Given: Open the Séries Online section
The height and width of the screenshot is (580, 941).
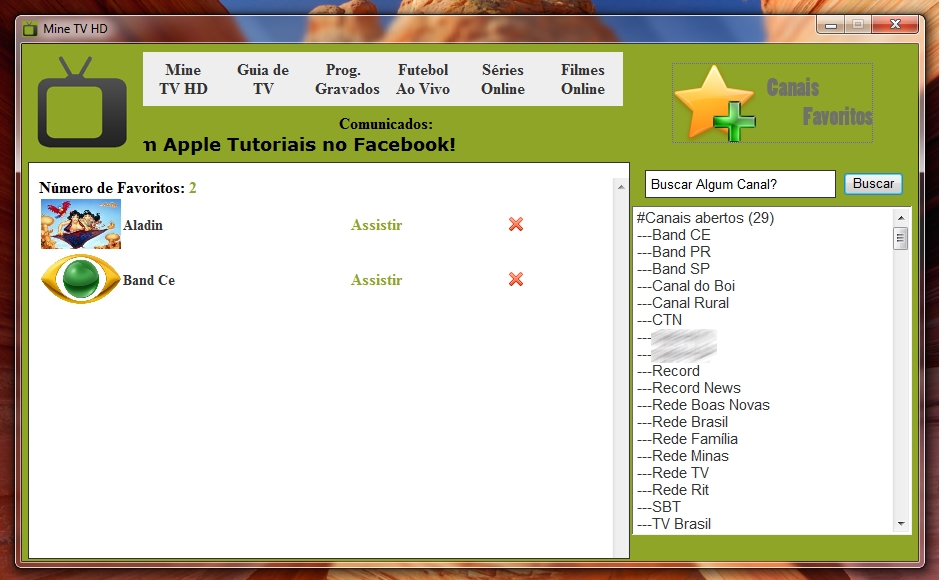Looking at the screenshot, I should 502,79.
